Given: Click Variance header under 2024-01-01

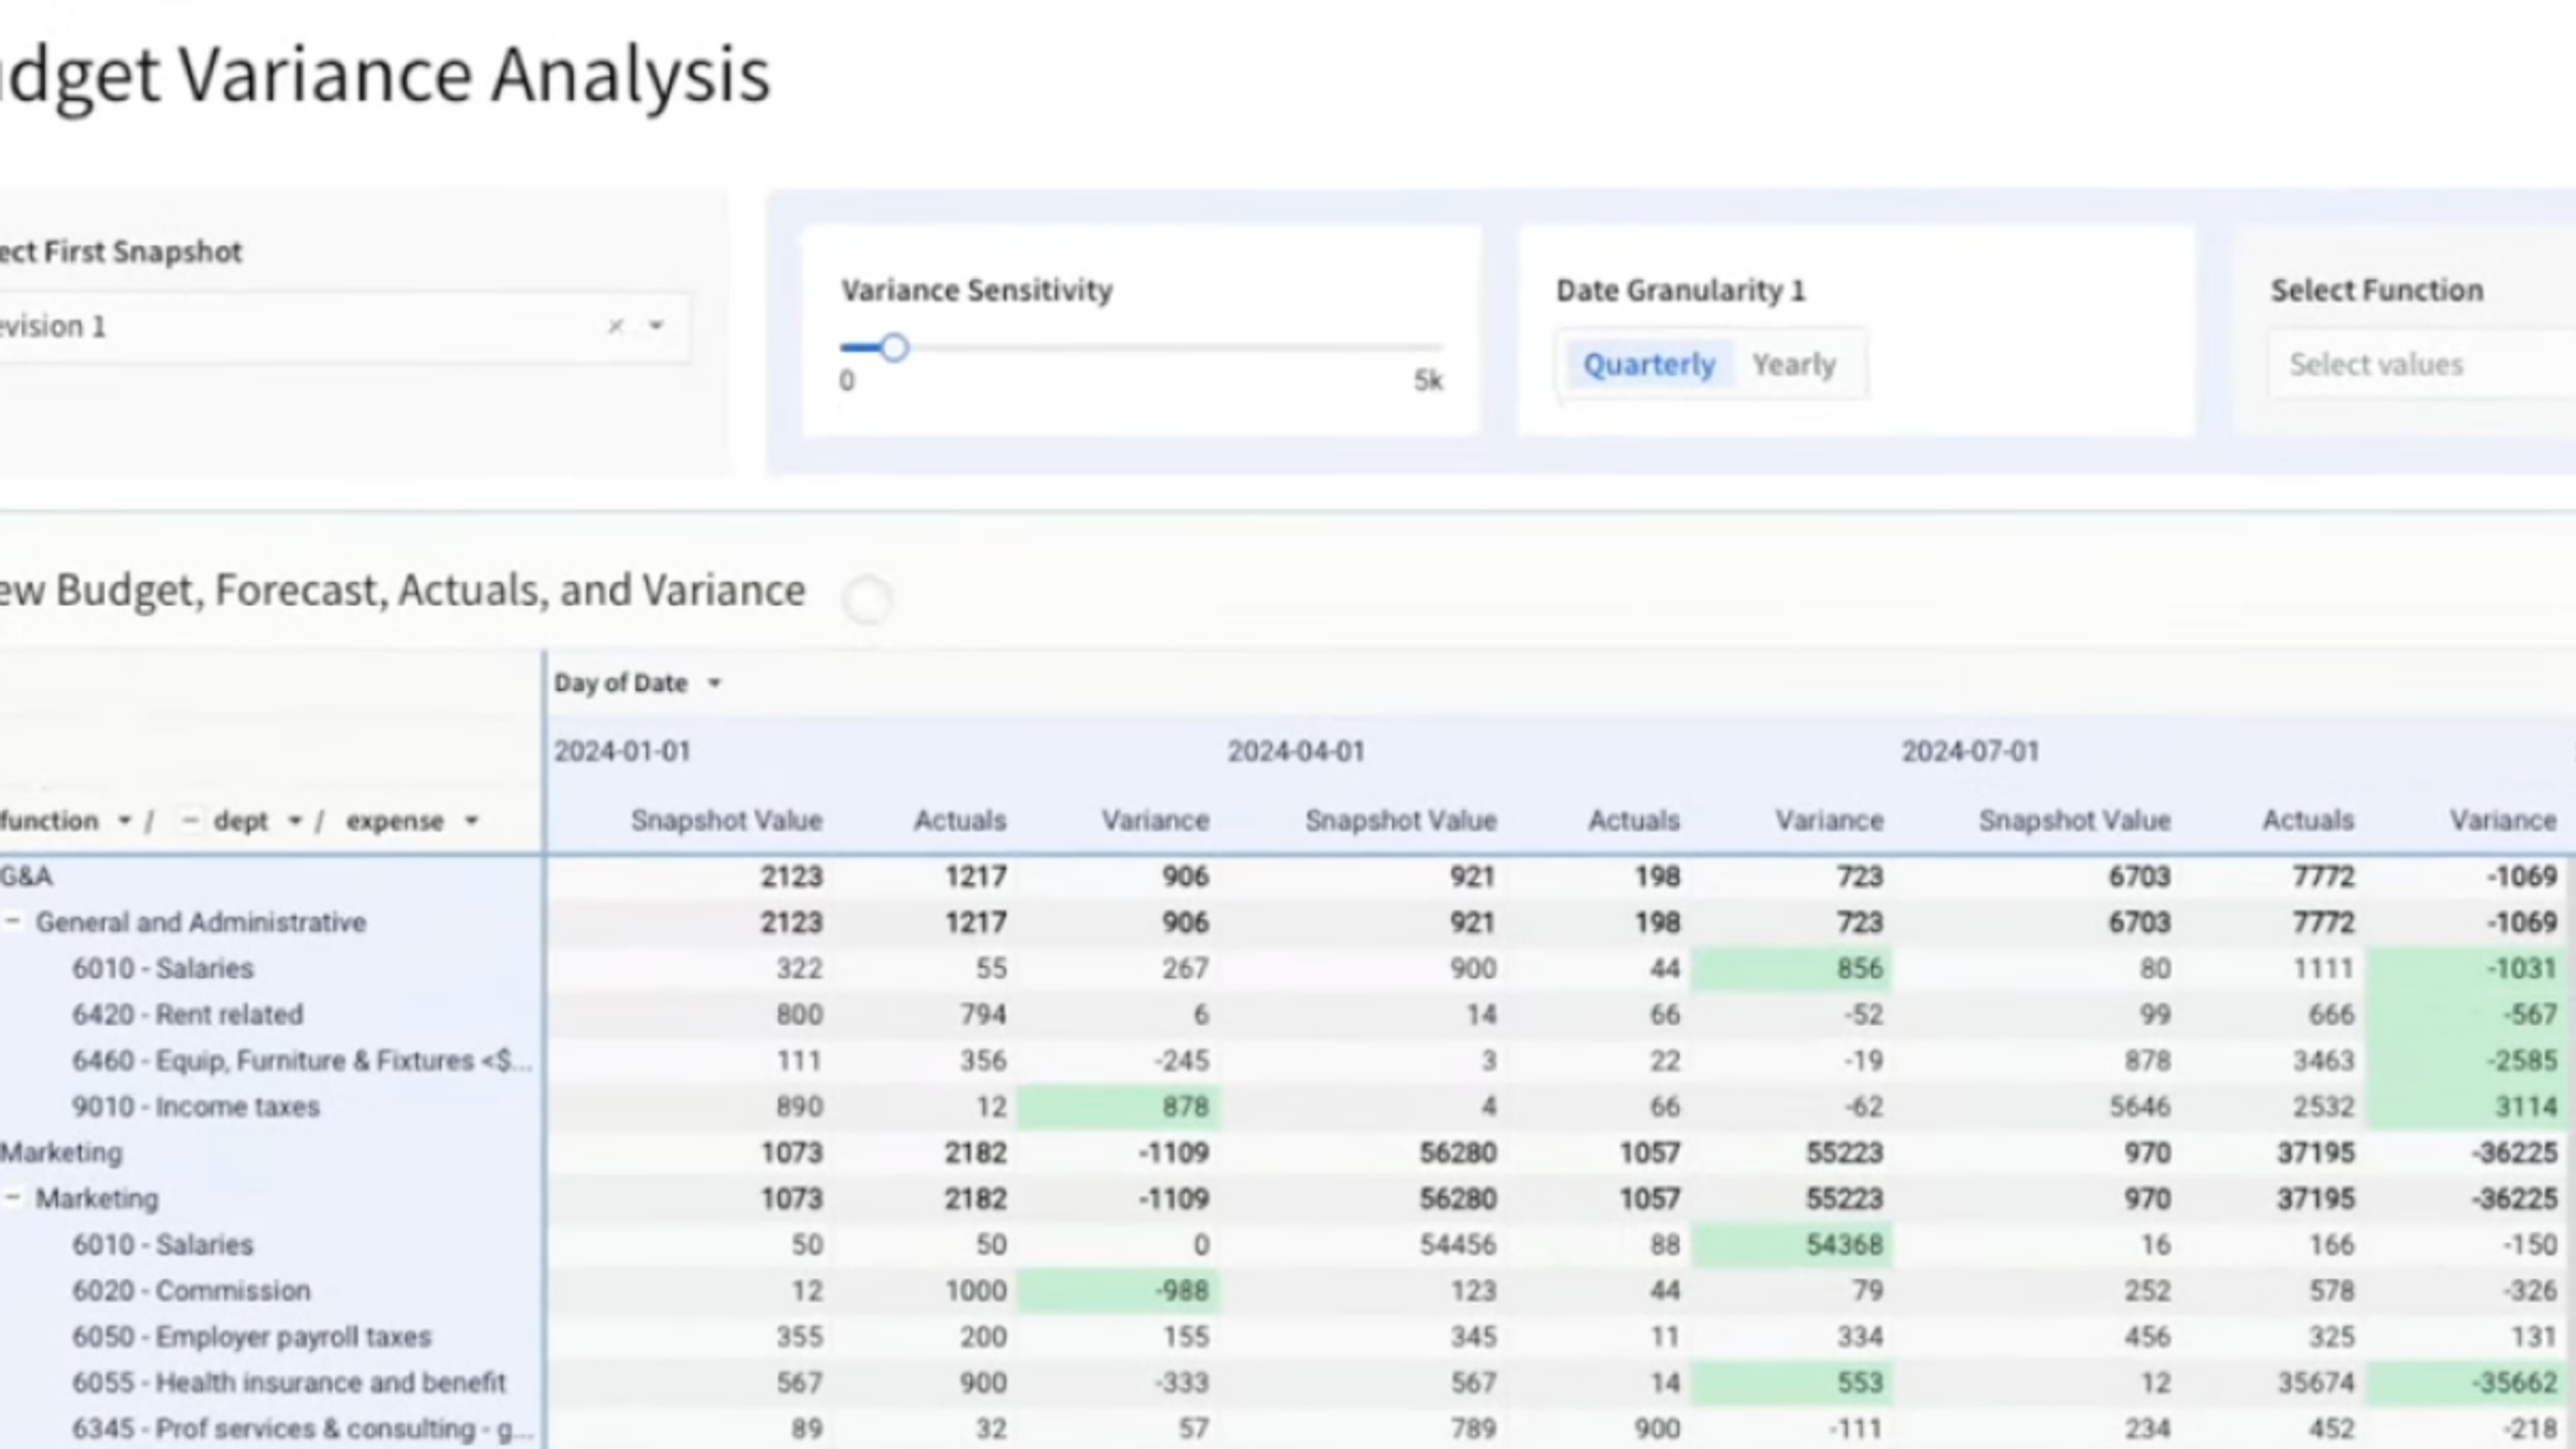Looking at the screenshot, I should point(1155,821).
